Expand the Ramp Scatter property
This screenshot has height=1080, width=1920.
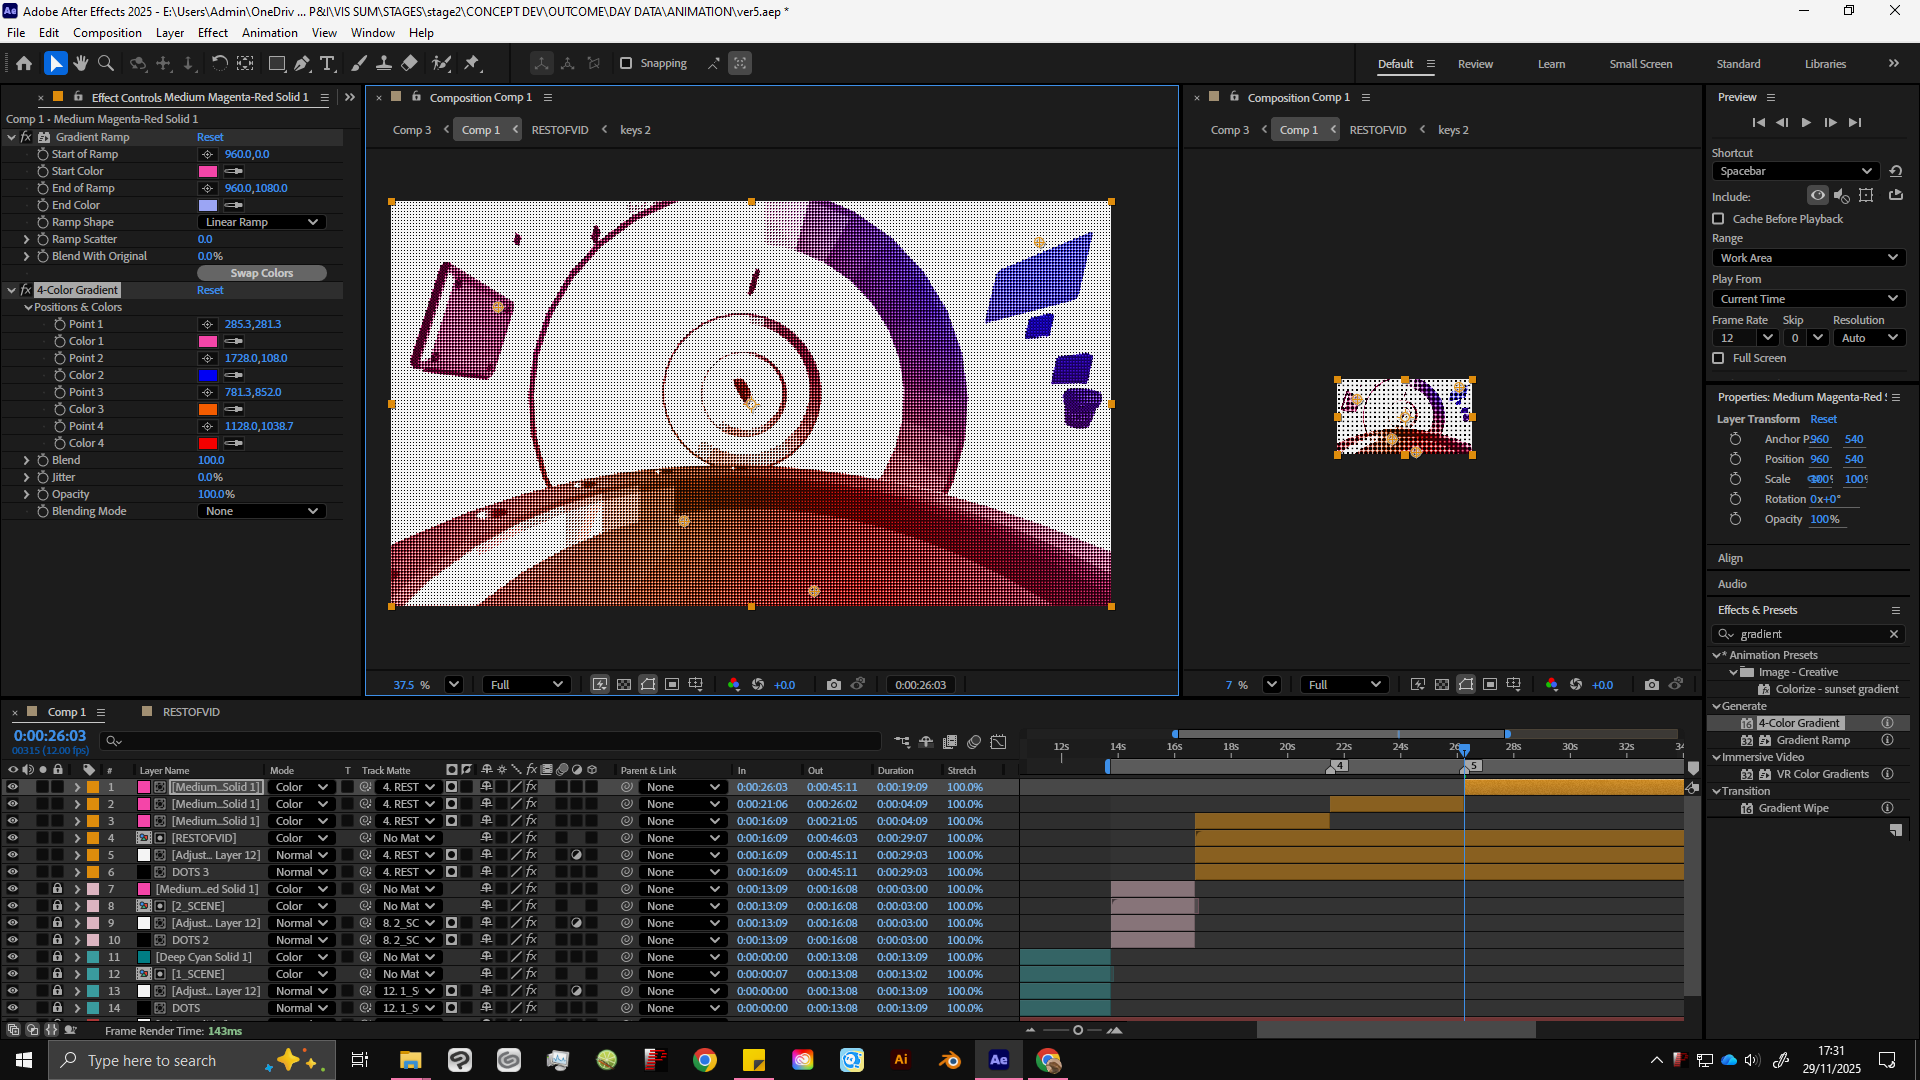click(x=26, y=239)
